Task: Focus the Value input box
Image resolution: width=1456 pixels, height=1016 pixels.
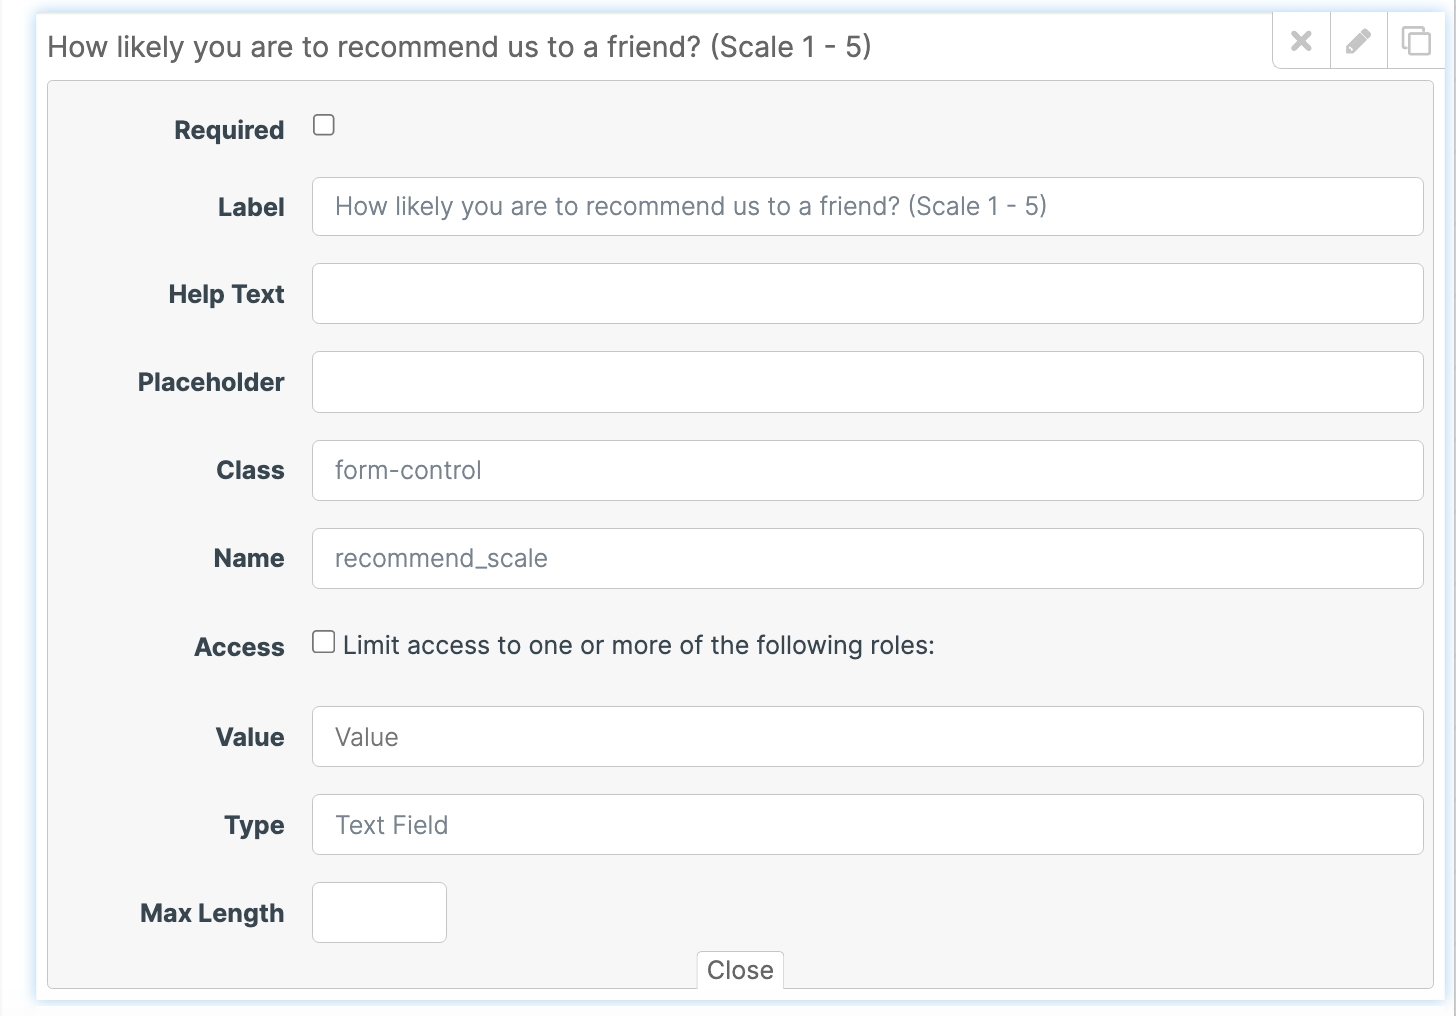Action: [867, 737]
